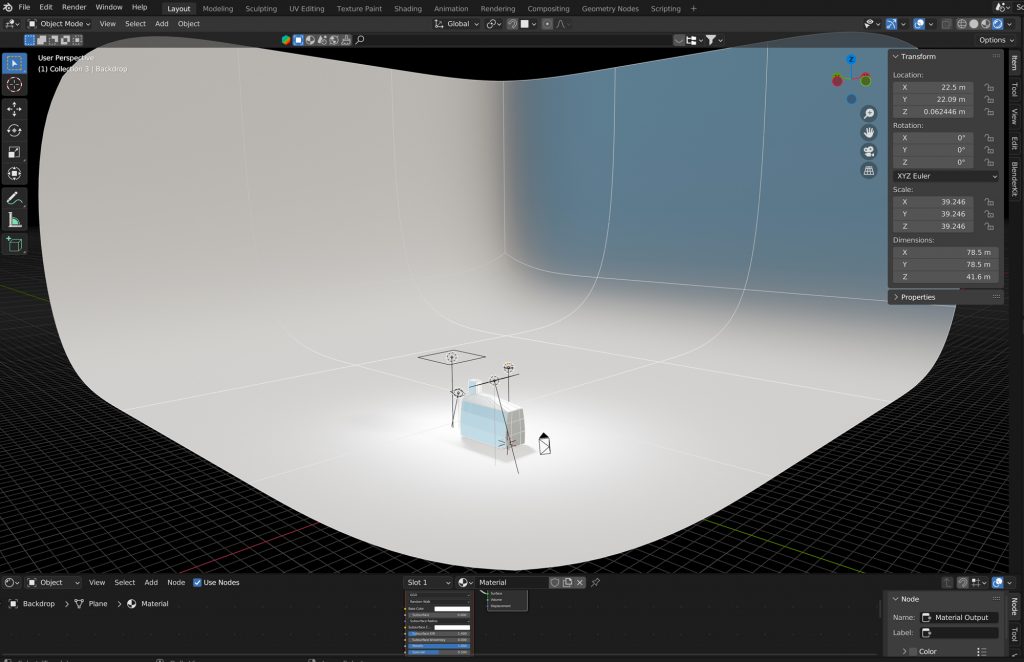Select the Measure tool
This screenshot has width=1024, height=662.
click(x=14, y=219)
